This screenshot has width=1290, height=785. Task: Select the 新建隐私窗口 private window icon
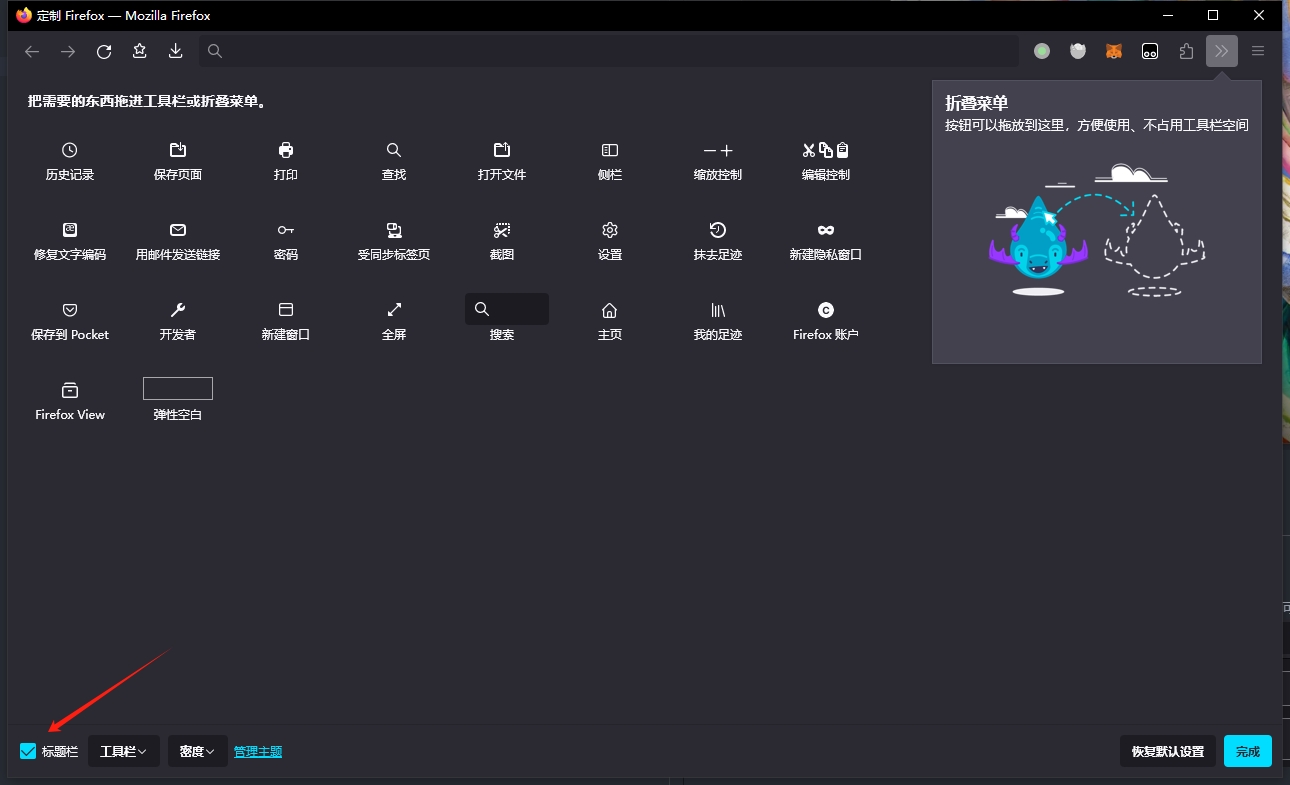[826, 230]
